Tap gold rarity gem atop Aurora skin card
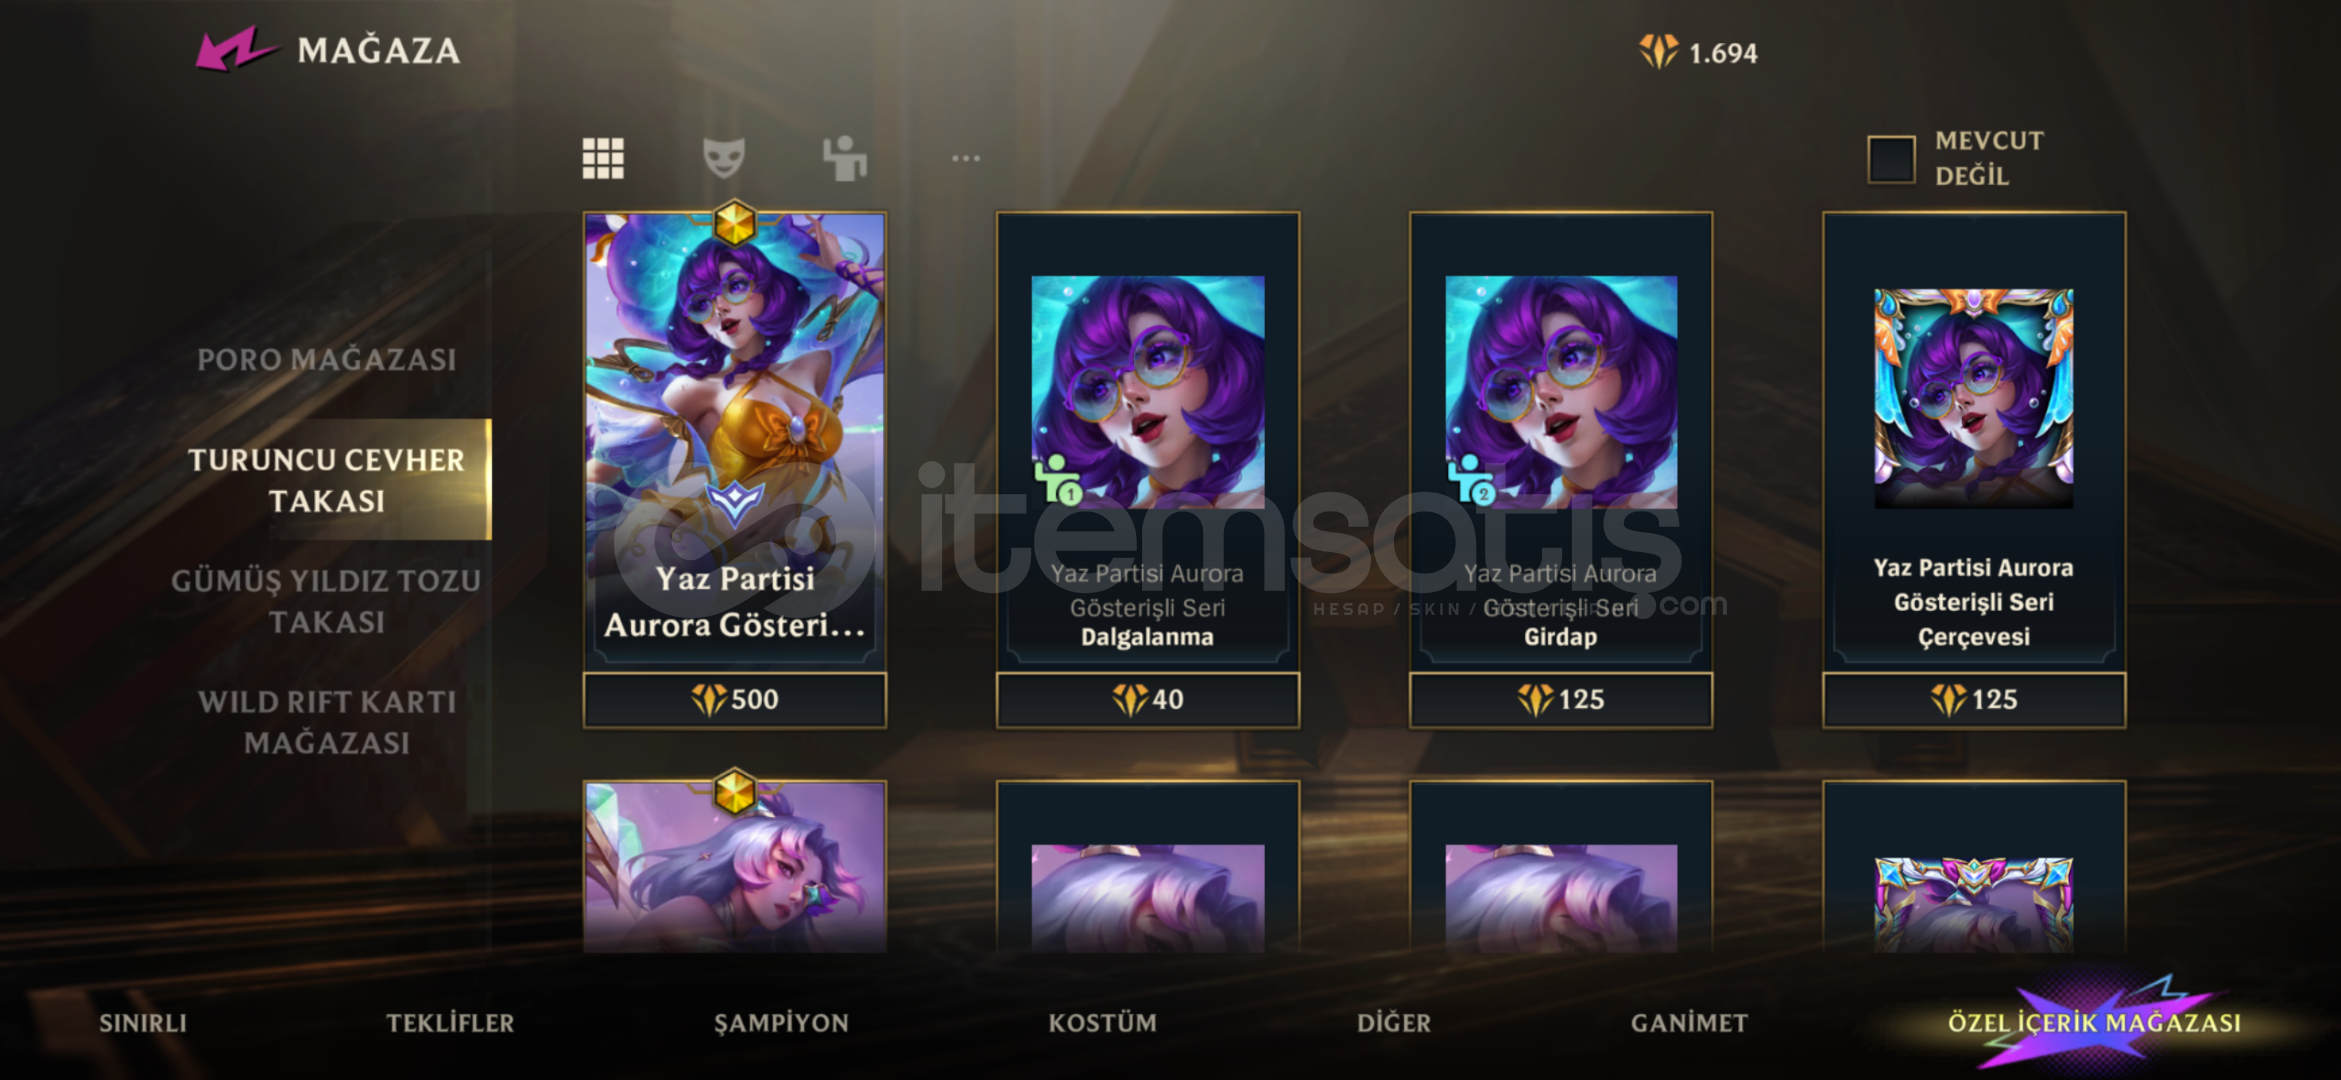 735,222
